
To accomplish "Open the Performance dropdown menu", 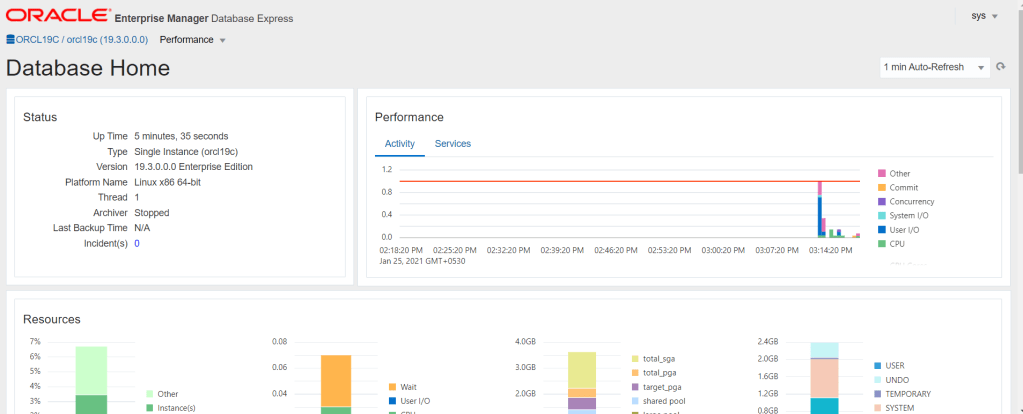I will [193, 40].
